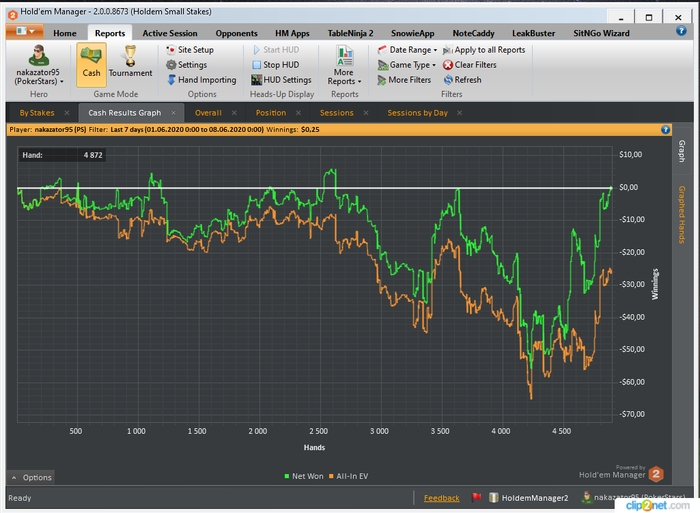Open Settings from the Options group
Viewport: 700px width, 513px height.
pyautogui.click(x=187, y=65)
